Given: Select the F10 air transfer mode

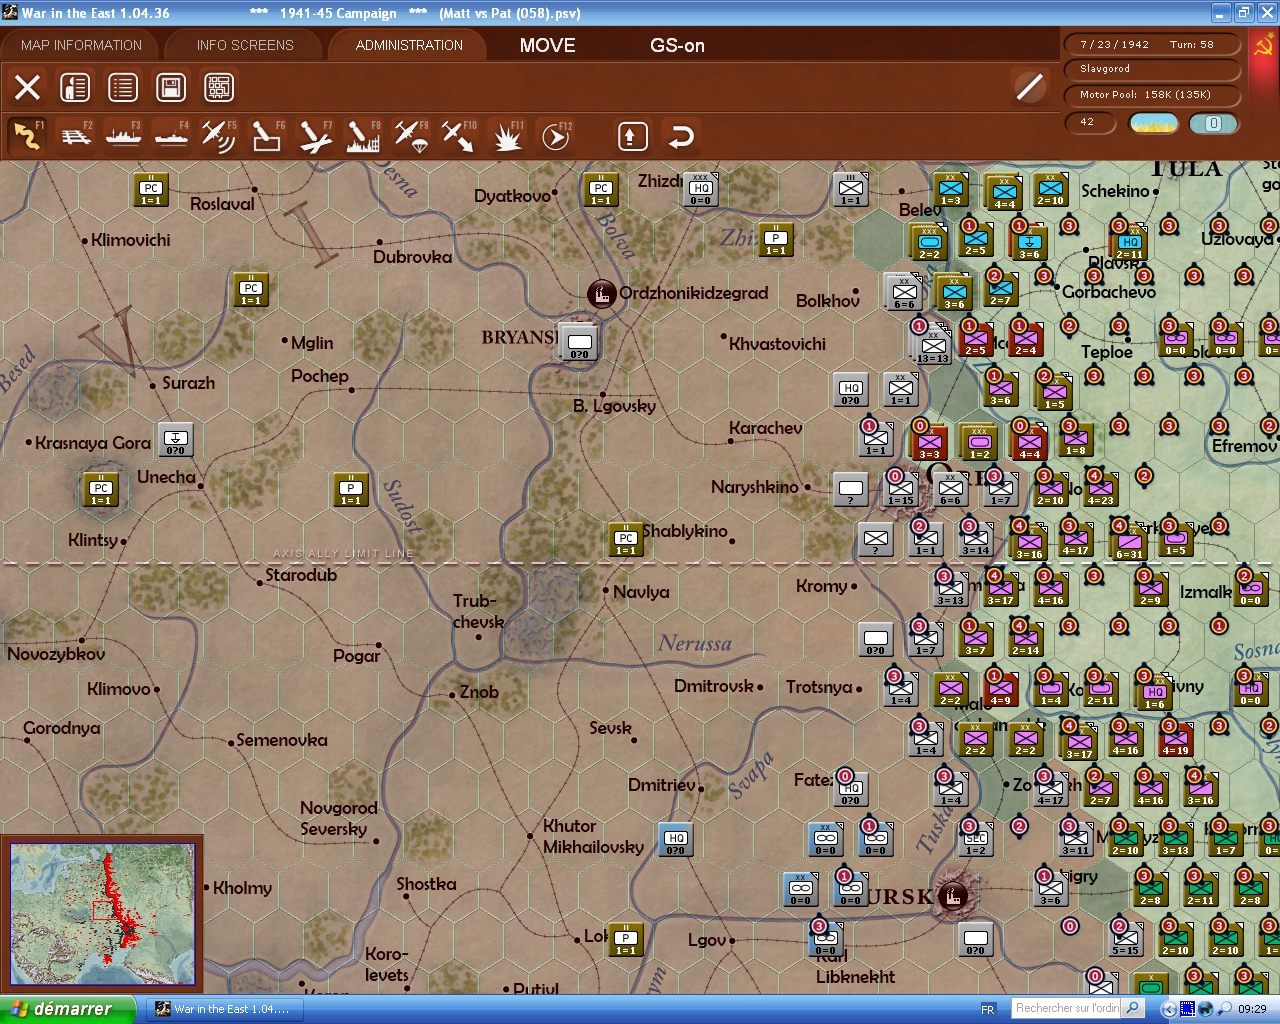Looking at the screenshot, I should click(459, 136).
